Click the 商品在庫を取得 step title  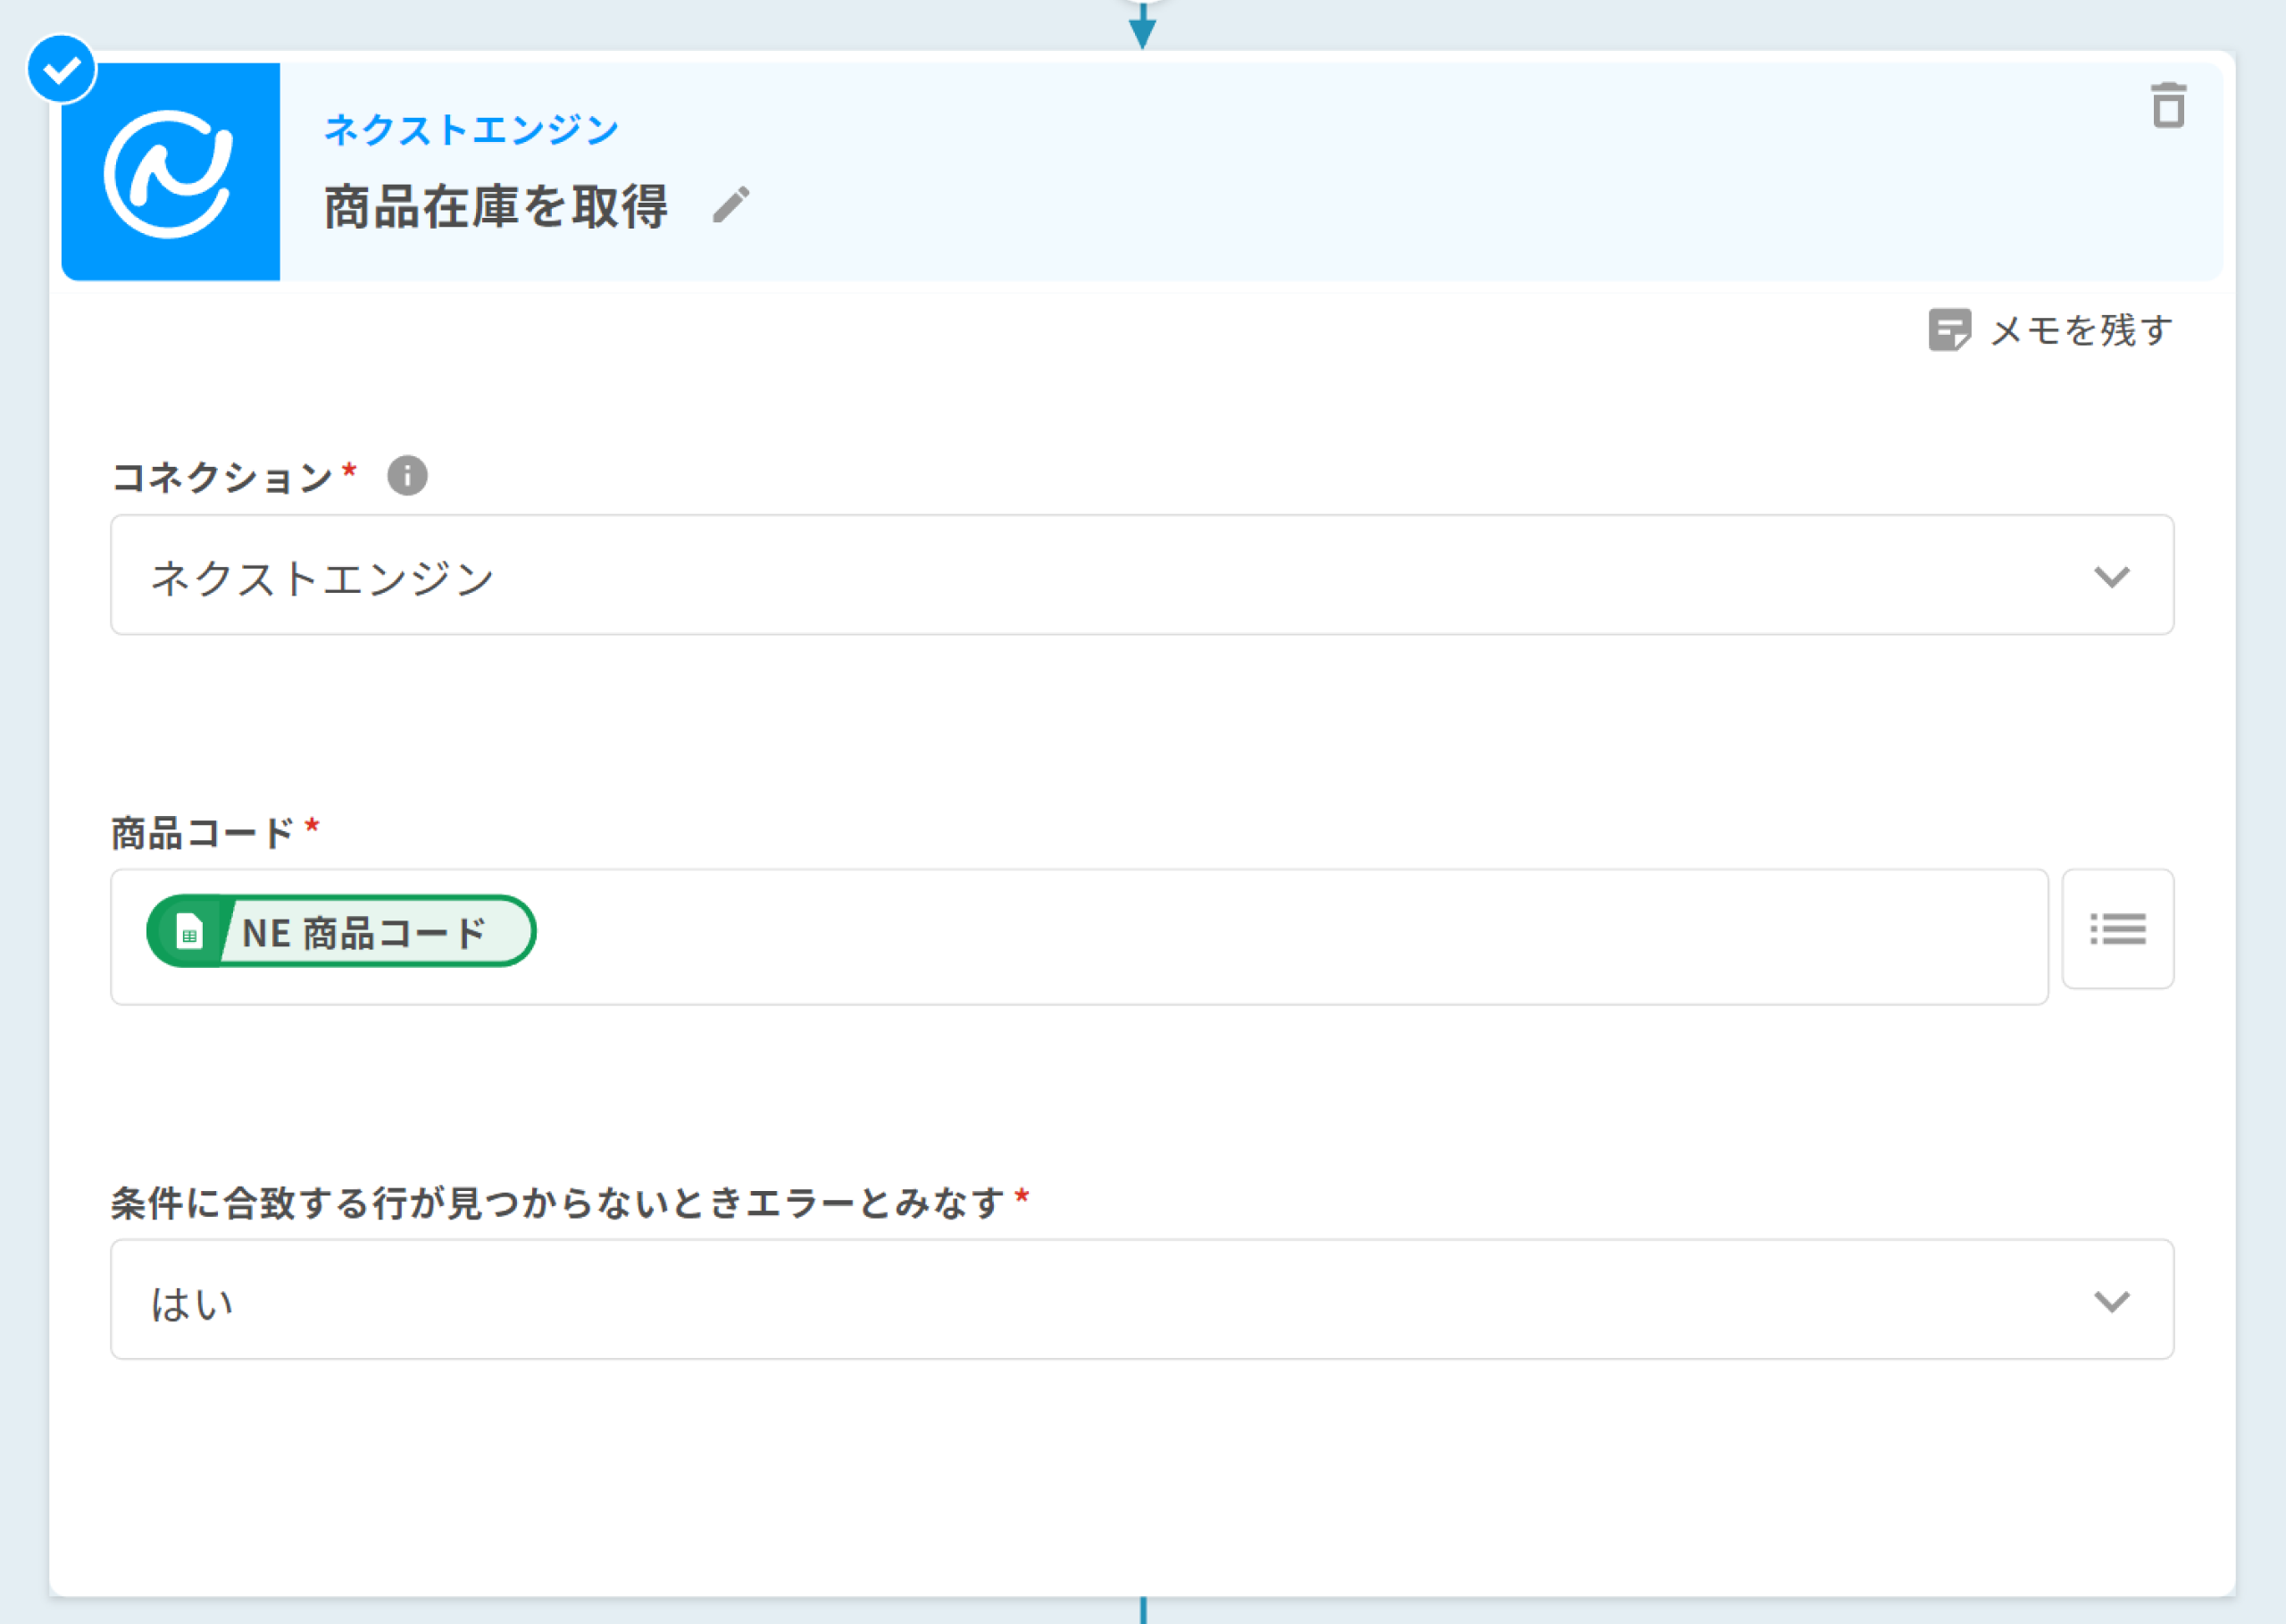point(496,207)
